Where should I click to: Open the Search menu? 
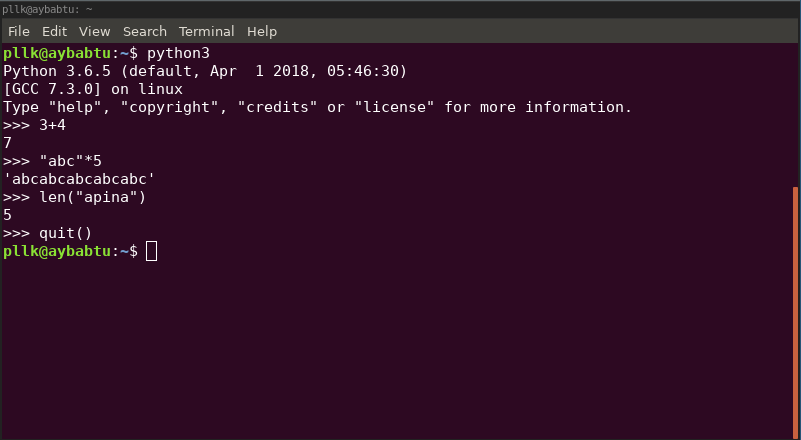(145, 31)
